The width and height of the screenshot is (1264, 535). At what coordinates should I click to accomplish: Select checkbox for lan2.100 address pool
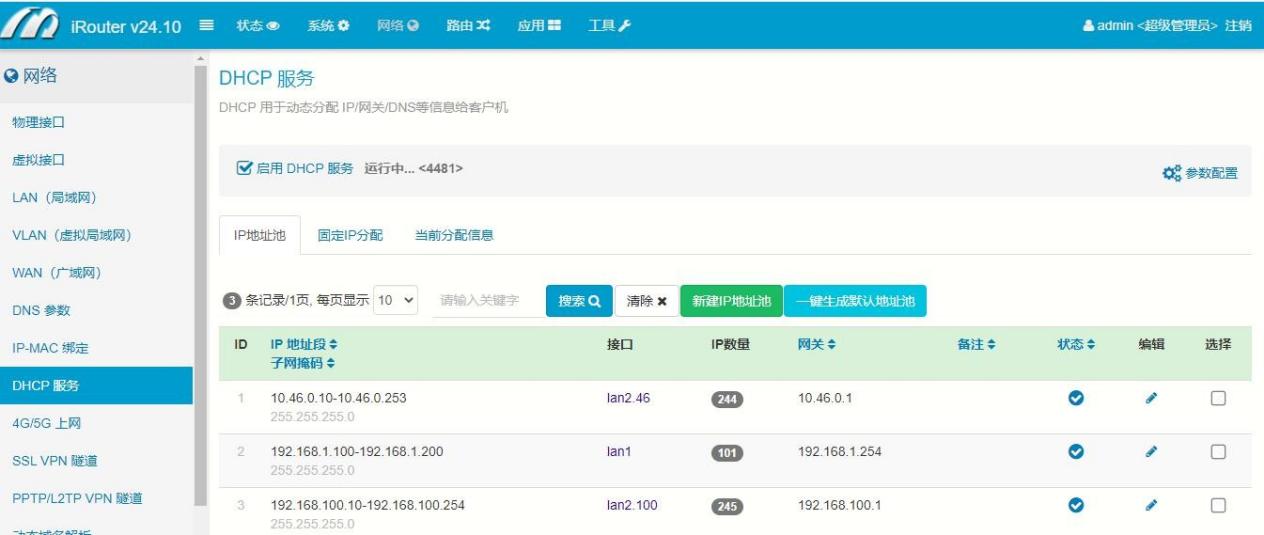point(1218,506)
